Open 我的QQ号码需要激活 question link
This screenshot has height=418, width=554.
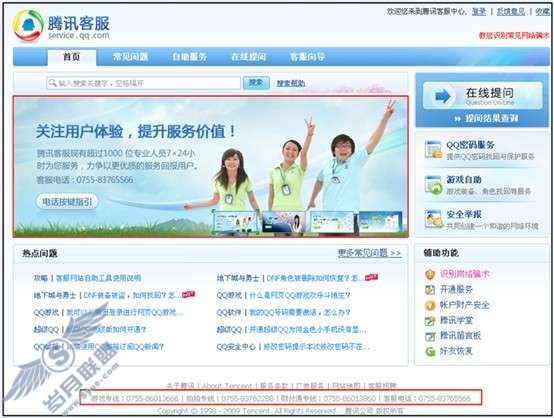300,312
